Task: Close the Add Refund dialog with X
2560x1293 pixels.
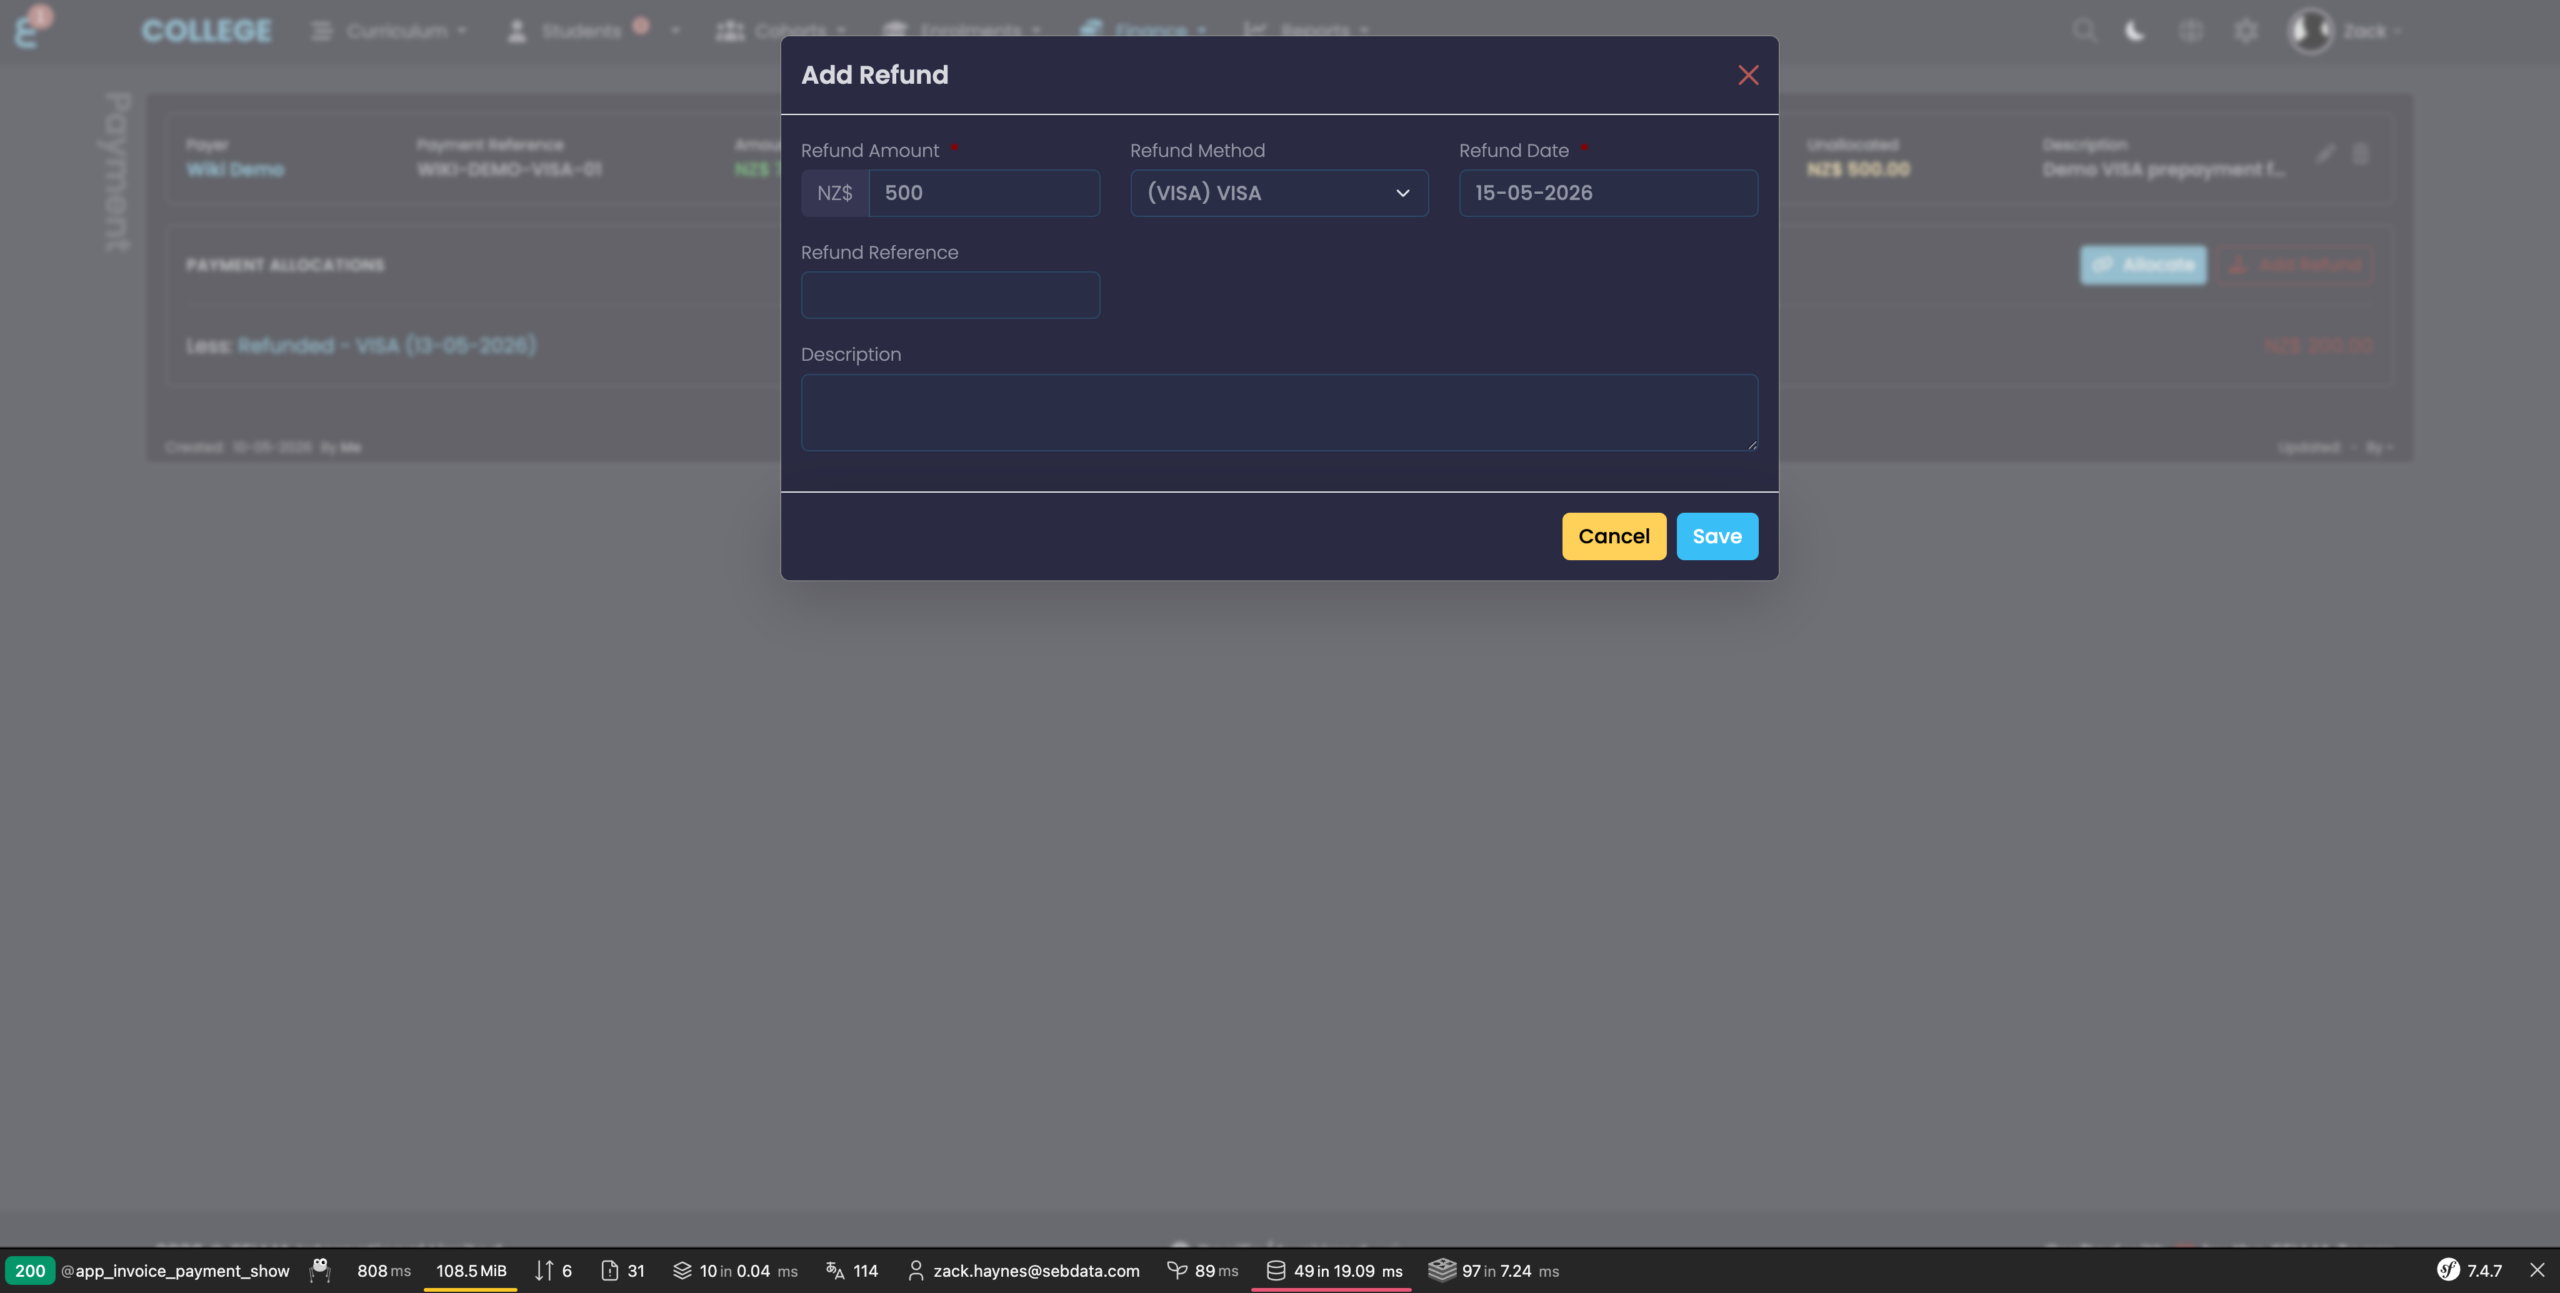Action: tap(1747, 75)
